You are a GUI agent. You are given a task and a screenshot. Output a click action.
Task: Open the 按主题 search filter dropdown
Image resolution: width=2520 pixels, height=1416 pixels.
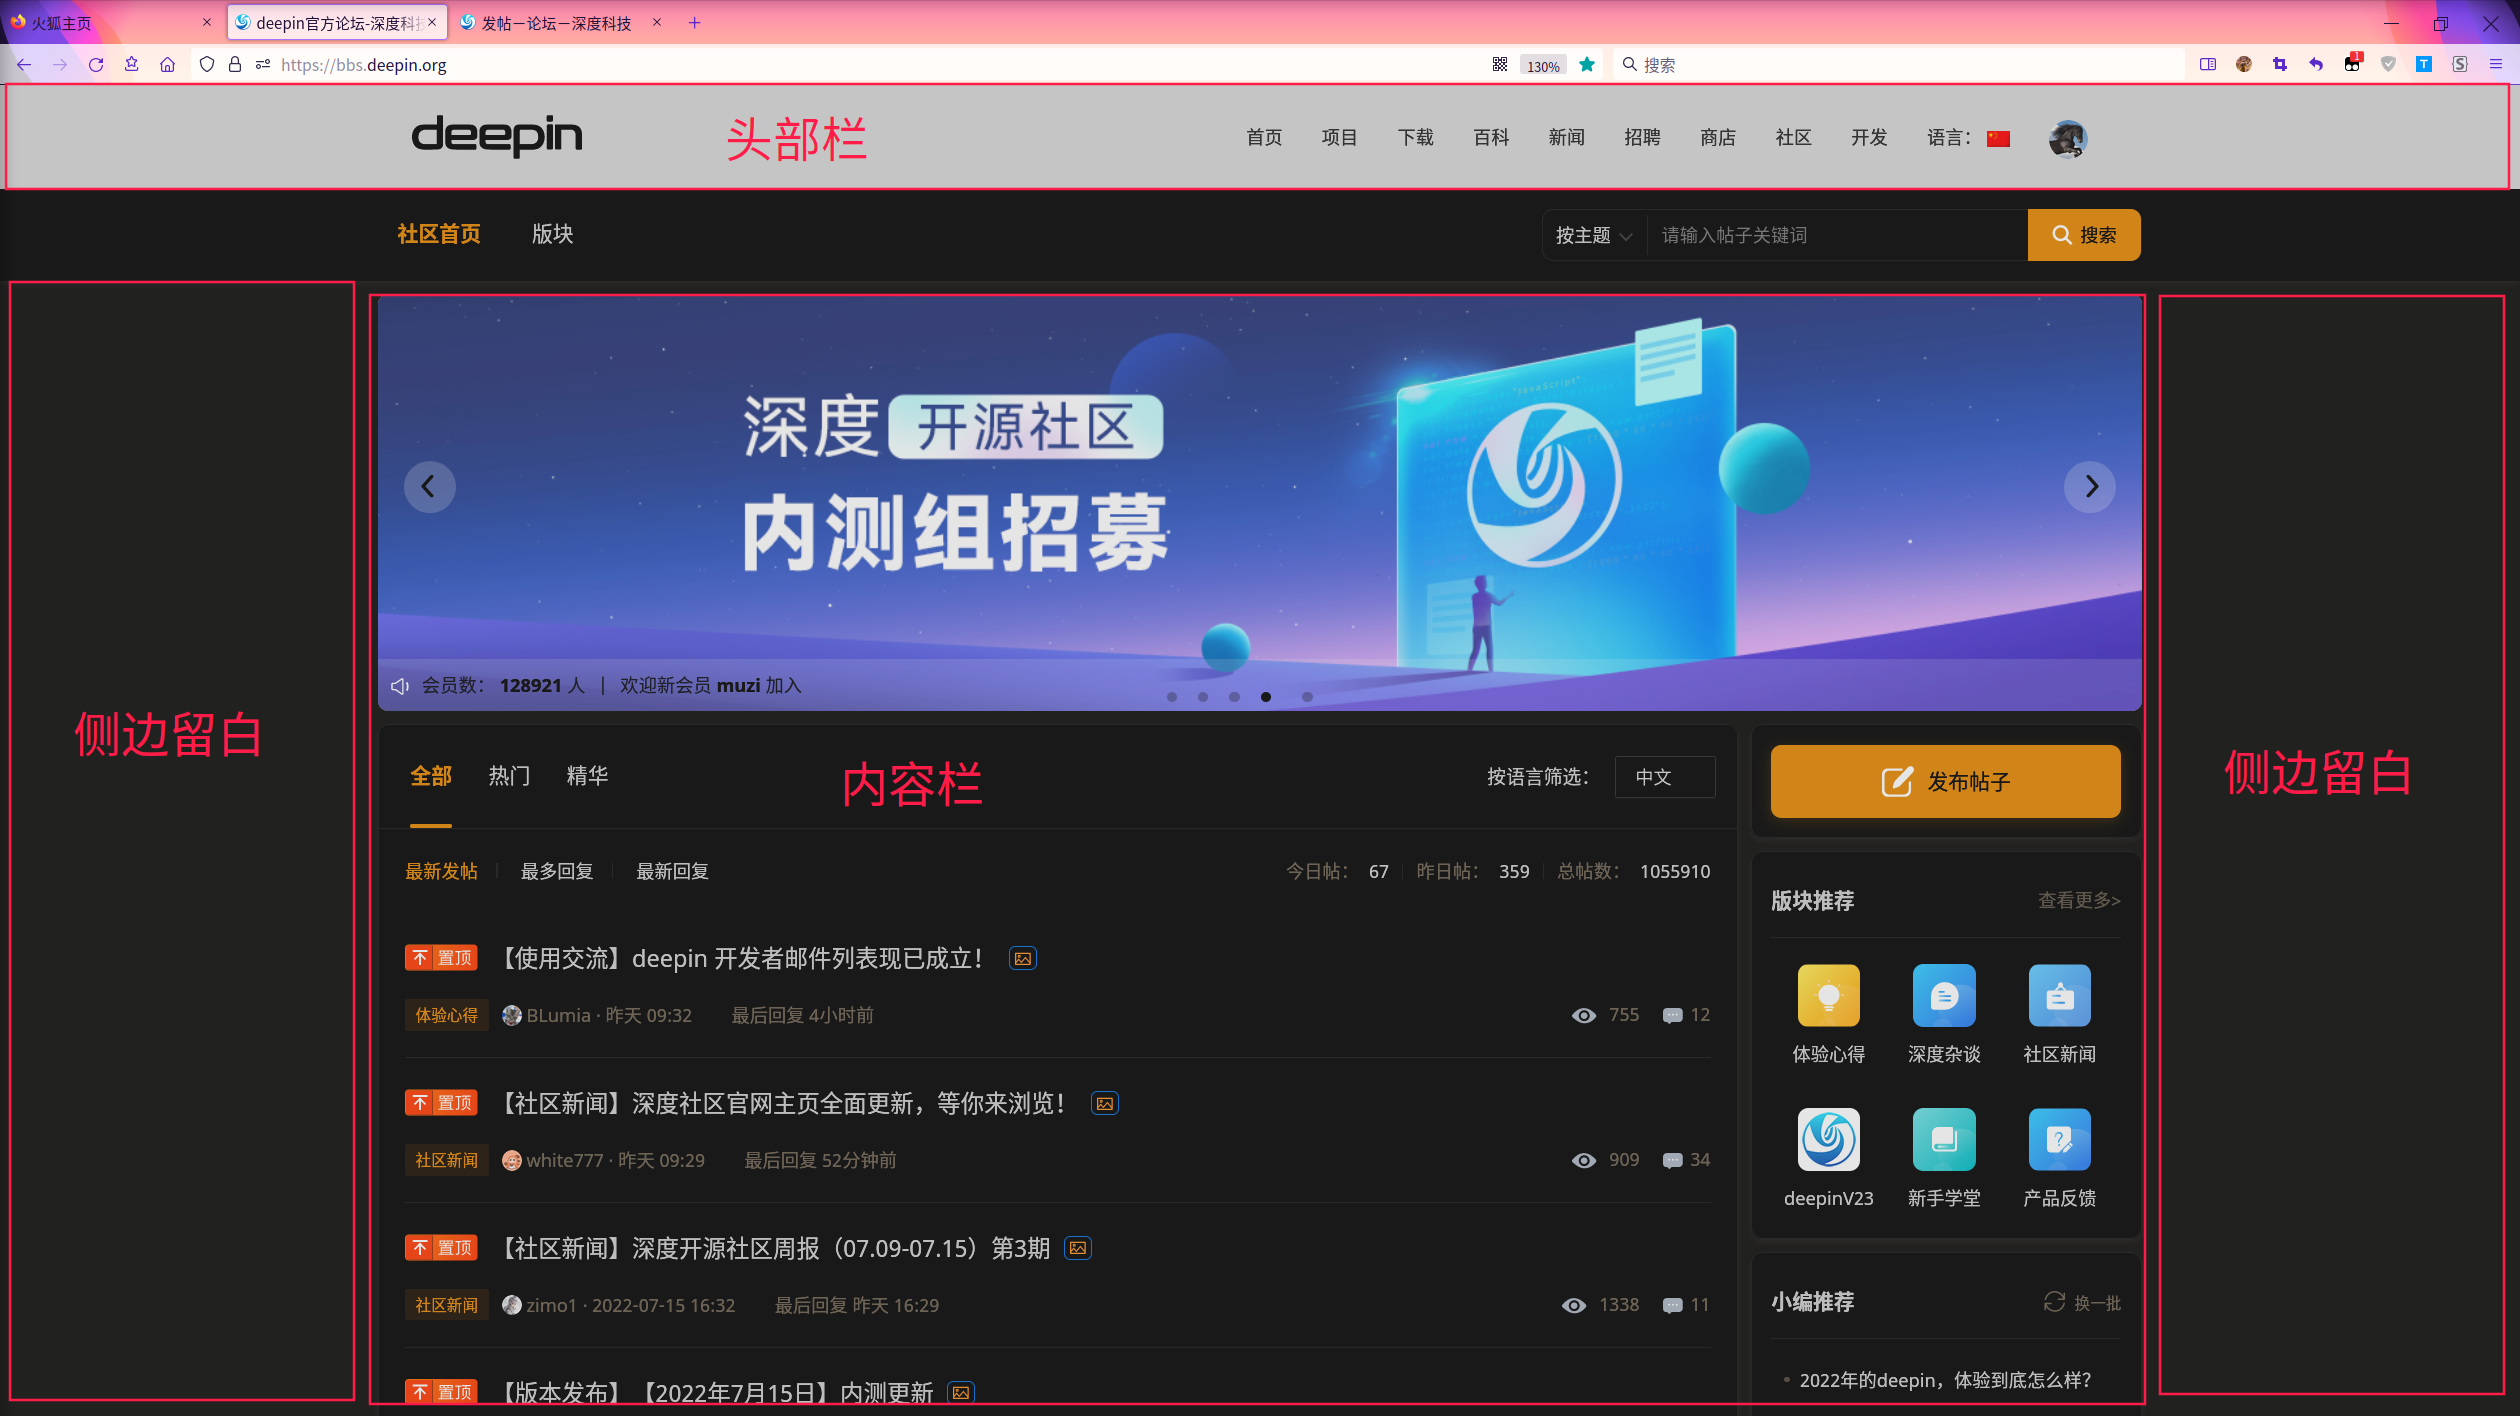pos(1592,234)
